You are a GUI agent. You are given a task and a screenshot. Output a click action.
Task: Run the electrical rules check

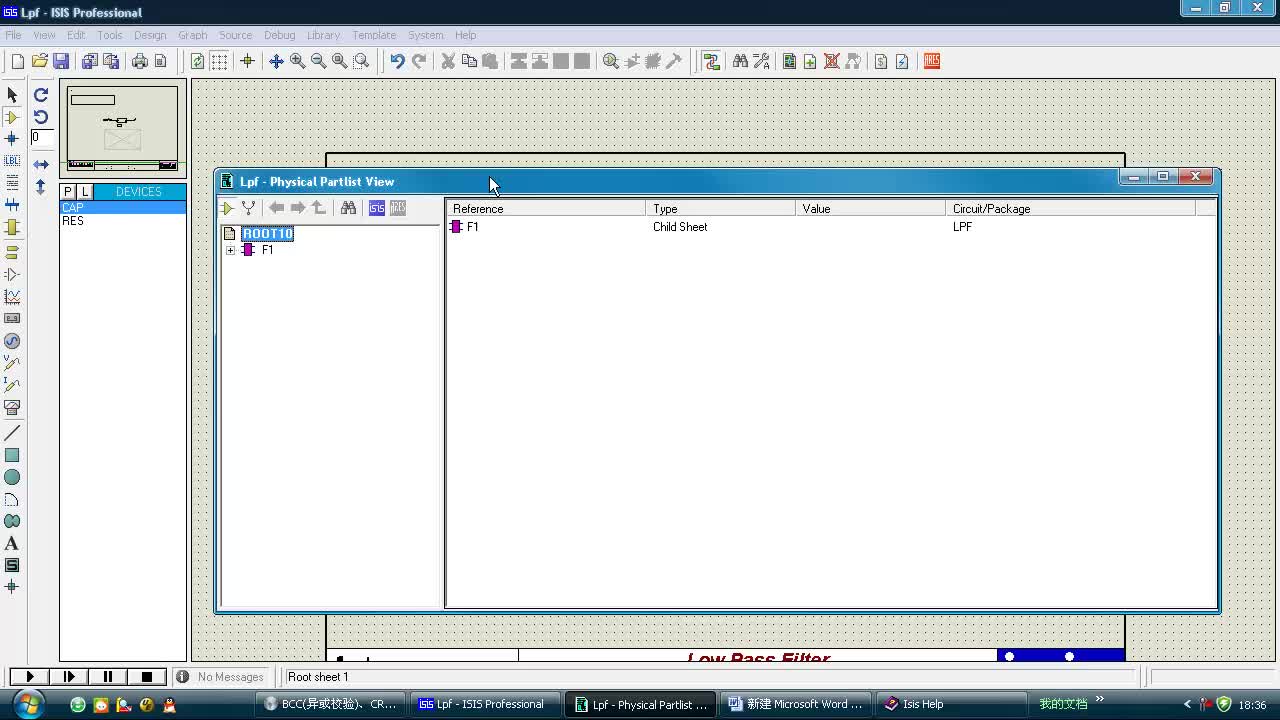click(902, 61)
